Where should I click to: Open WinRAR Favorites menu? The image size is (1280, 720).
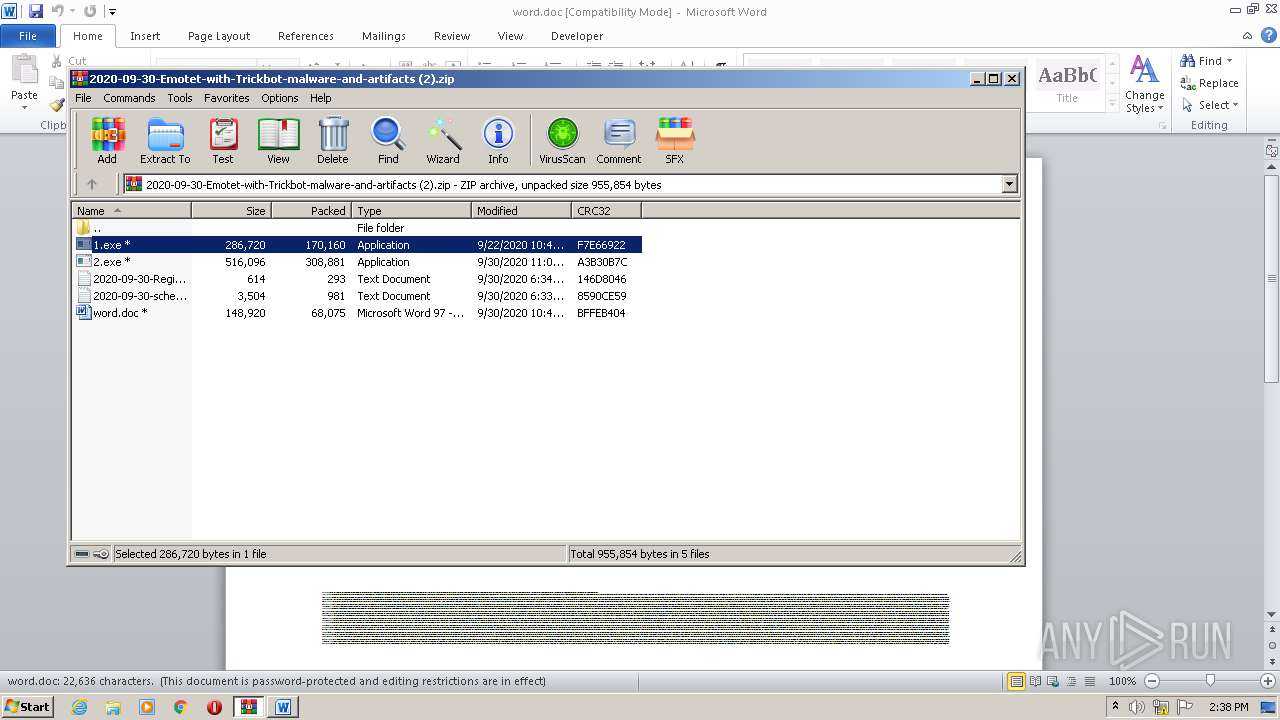[227, 98]
